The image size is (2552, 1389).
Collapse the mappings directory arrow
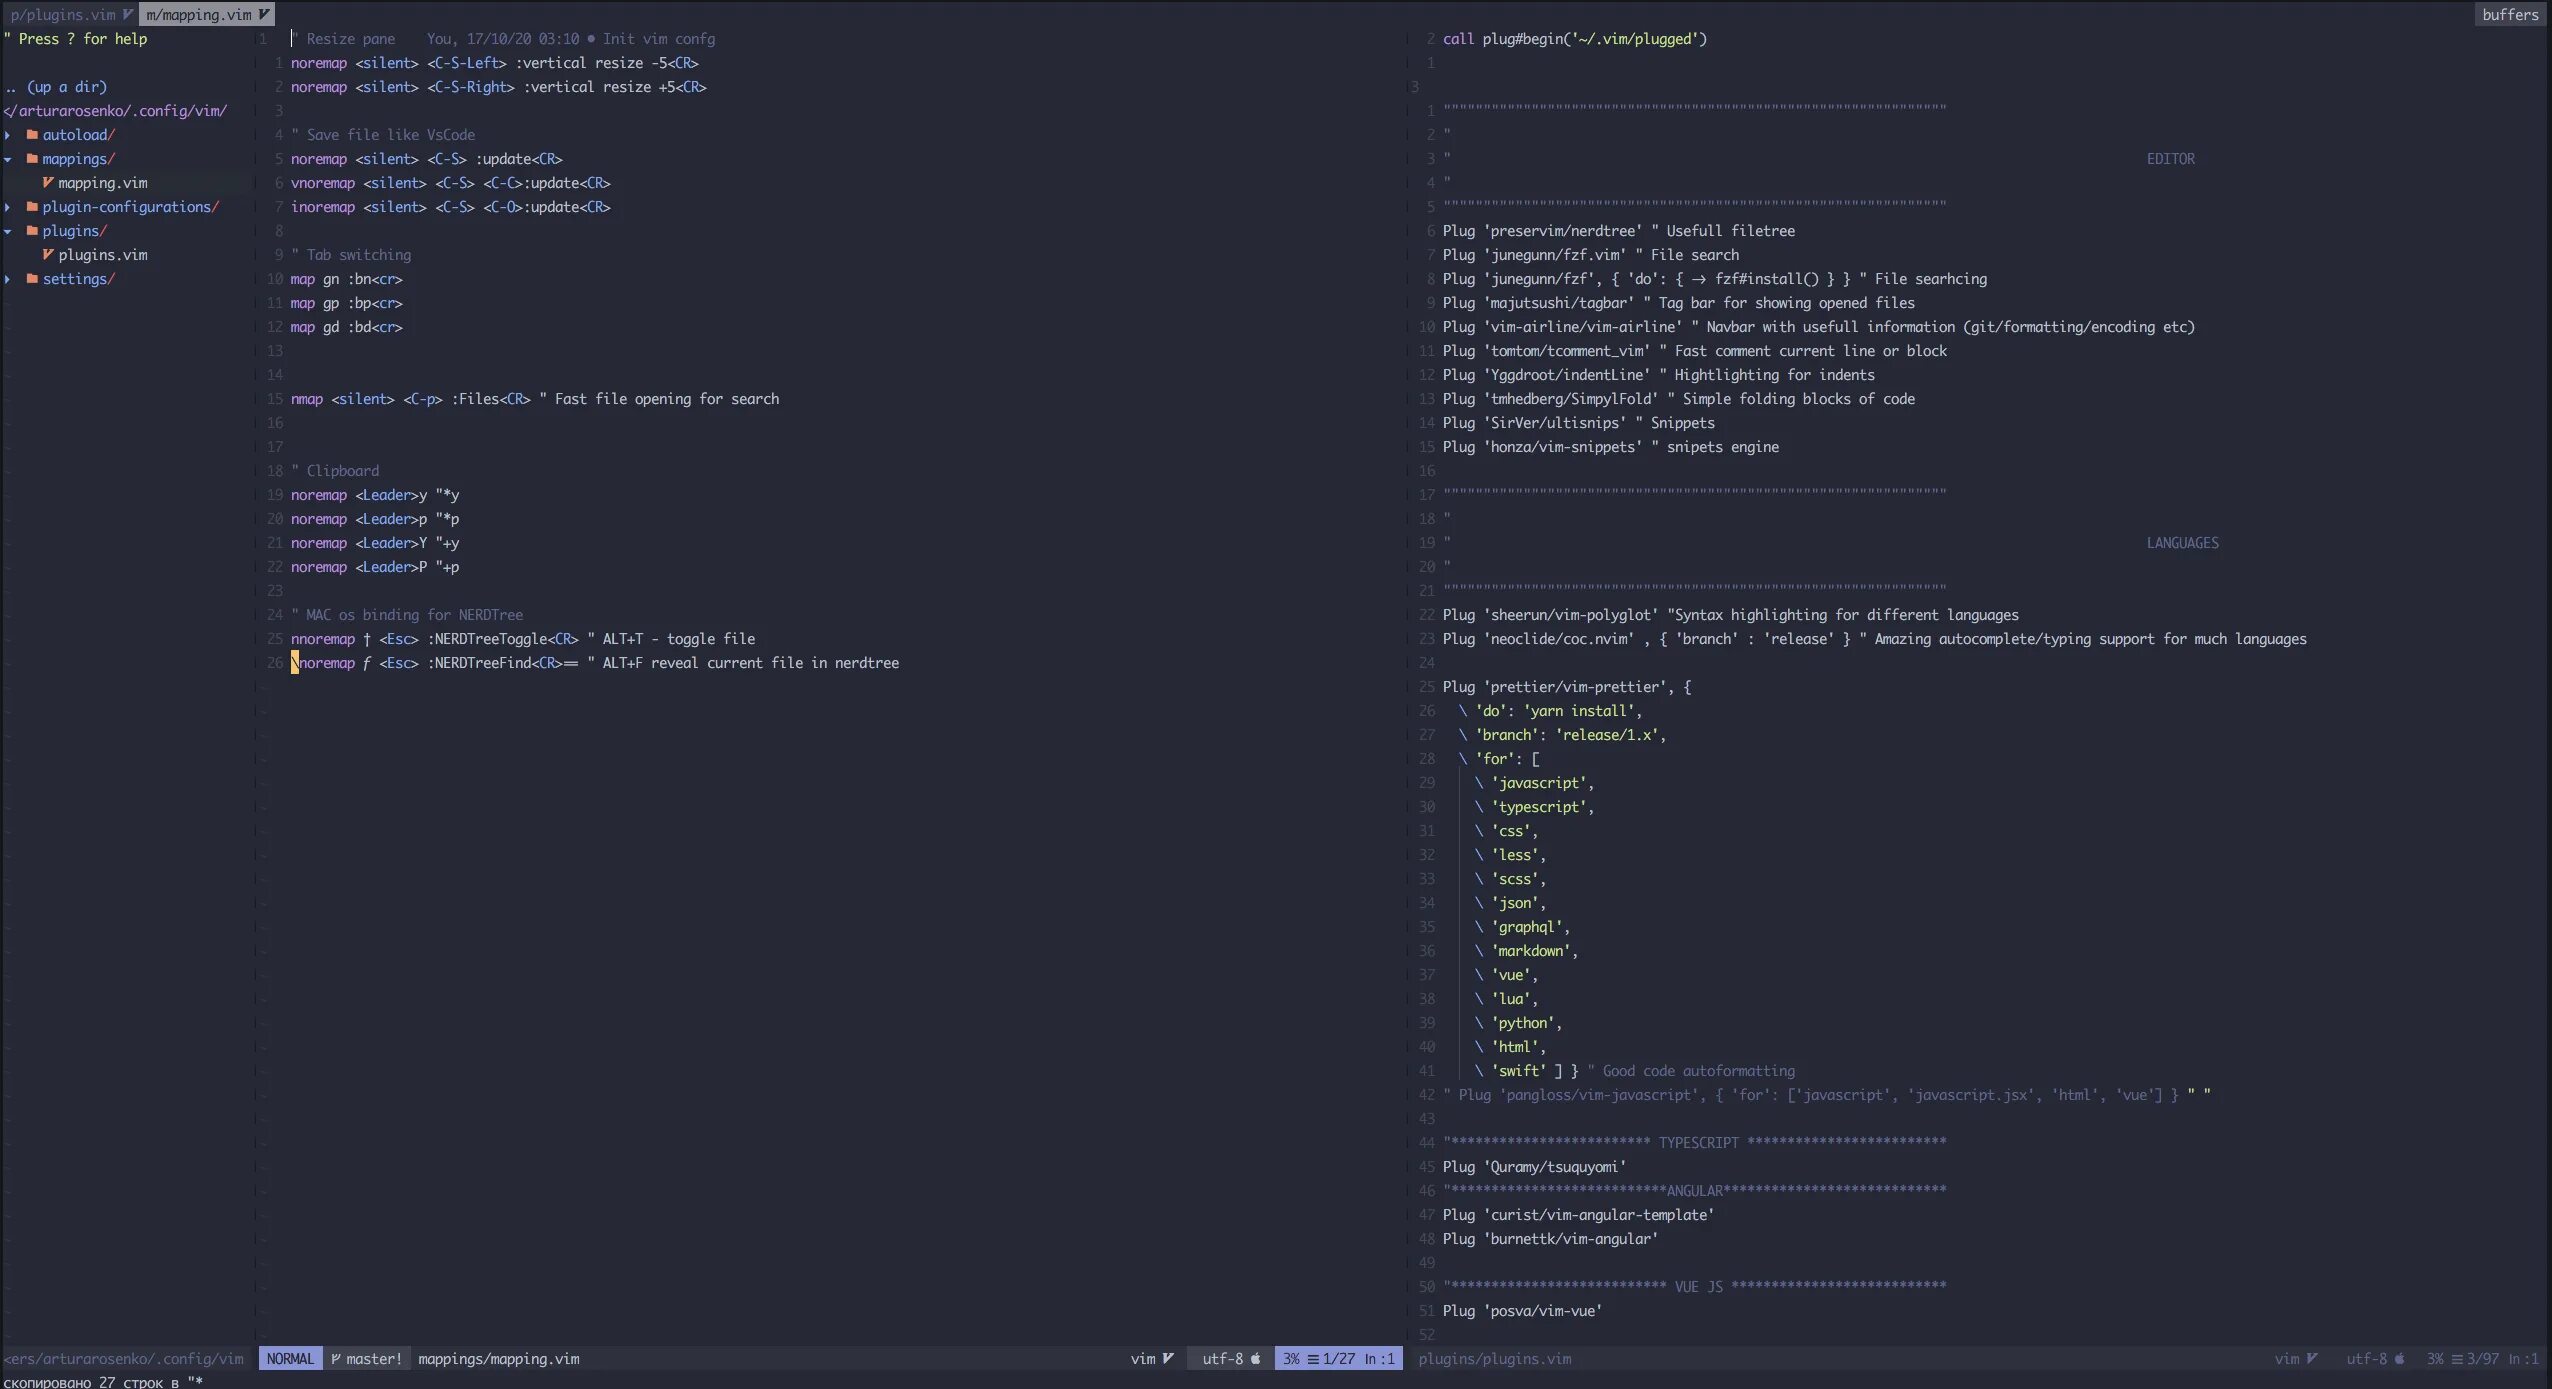tap(8, 159)
